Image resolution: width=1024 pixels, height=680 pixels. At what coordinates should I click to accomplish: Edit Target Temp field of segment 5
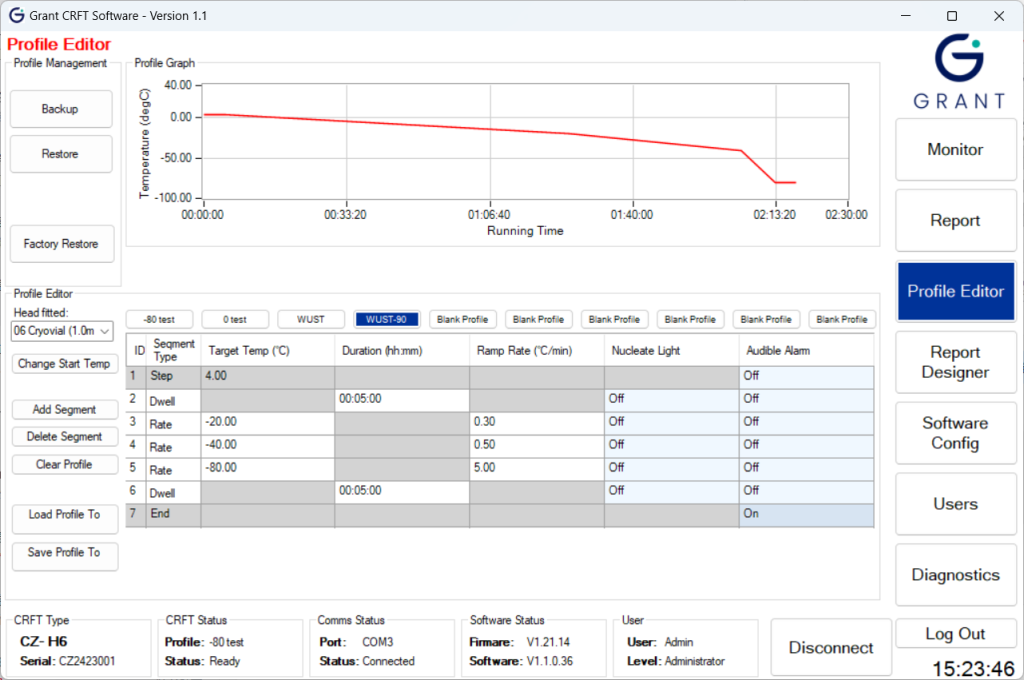(267, 468)
